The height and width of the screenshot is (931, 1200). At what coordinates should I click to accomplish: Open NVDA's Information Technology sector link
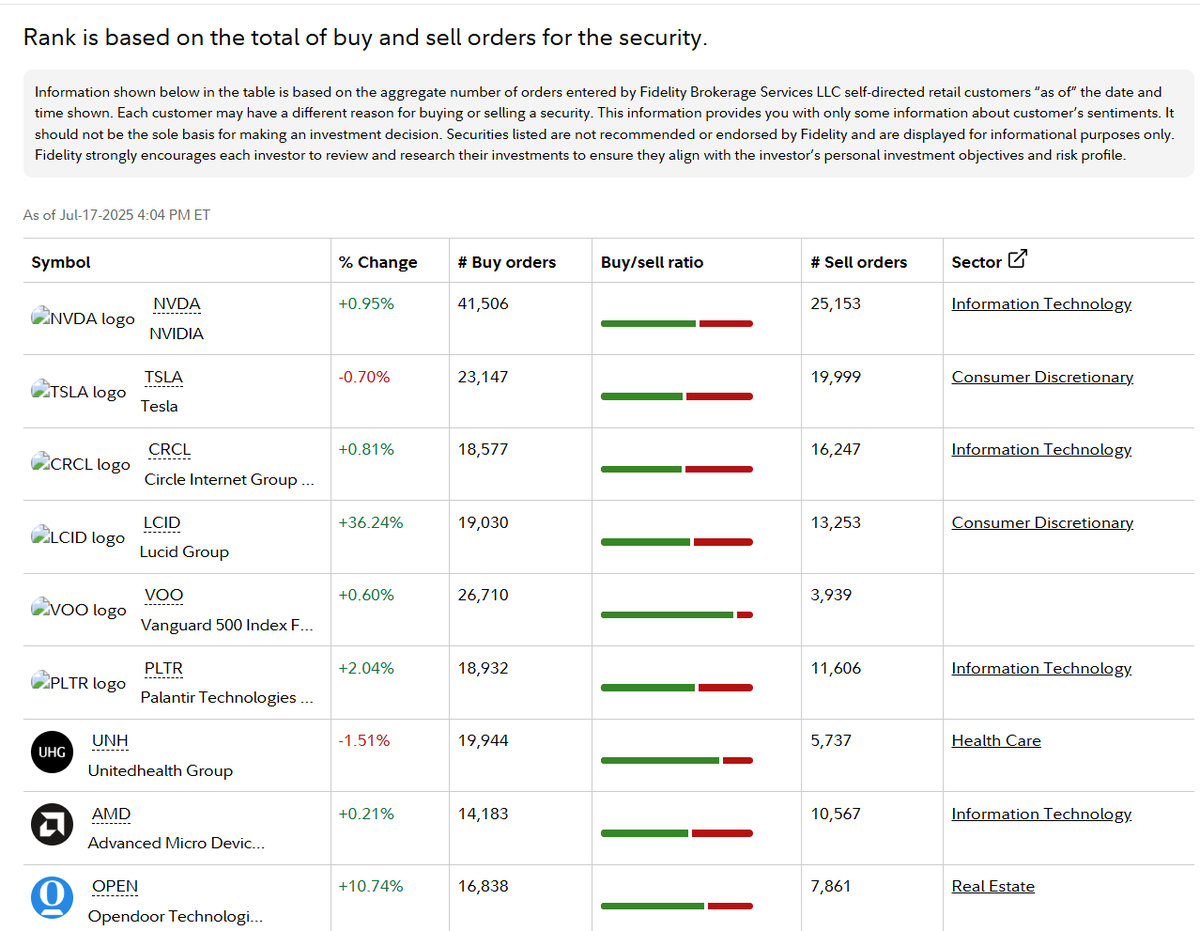pos(1041,304)
